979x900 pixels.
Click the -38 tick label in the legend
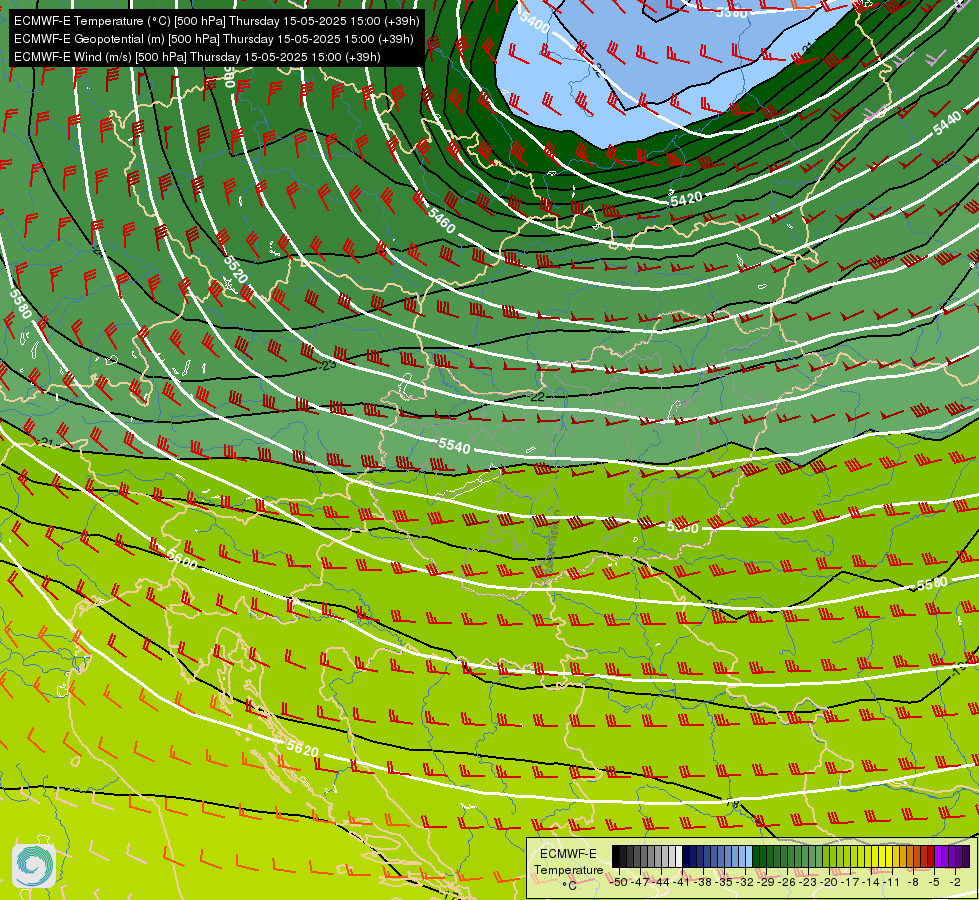pos(703,882)
